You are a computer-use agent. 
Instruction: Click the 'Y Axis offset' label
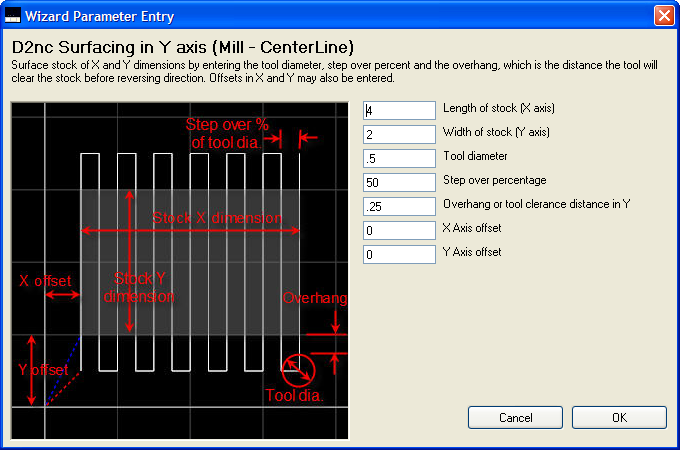[472, 252]
